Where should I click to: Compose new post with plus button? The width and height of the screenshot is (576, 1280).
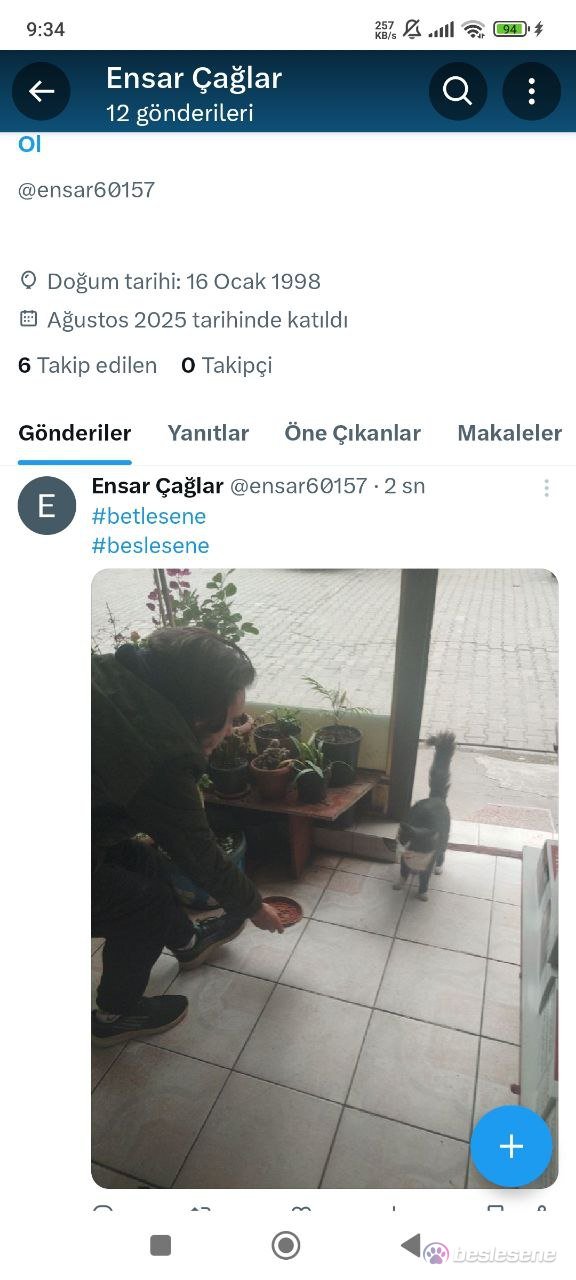(x=511, y=1146)
